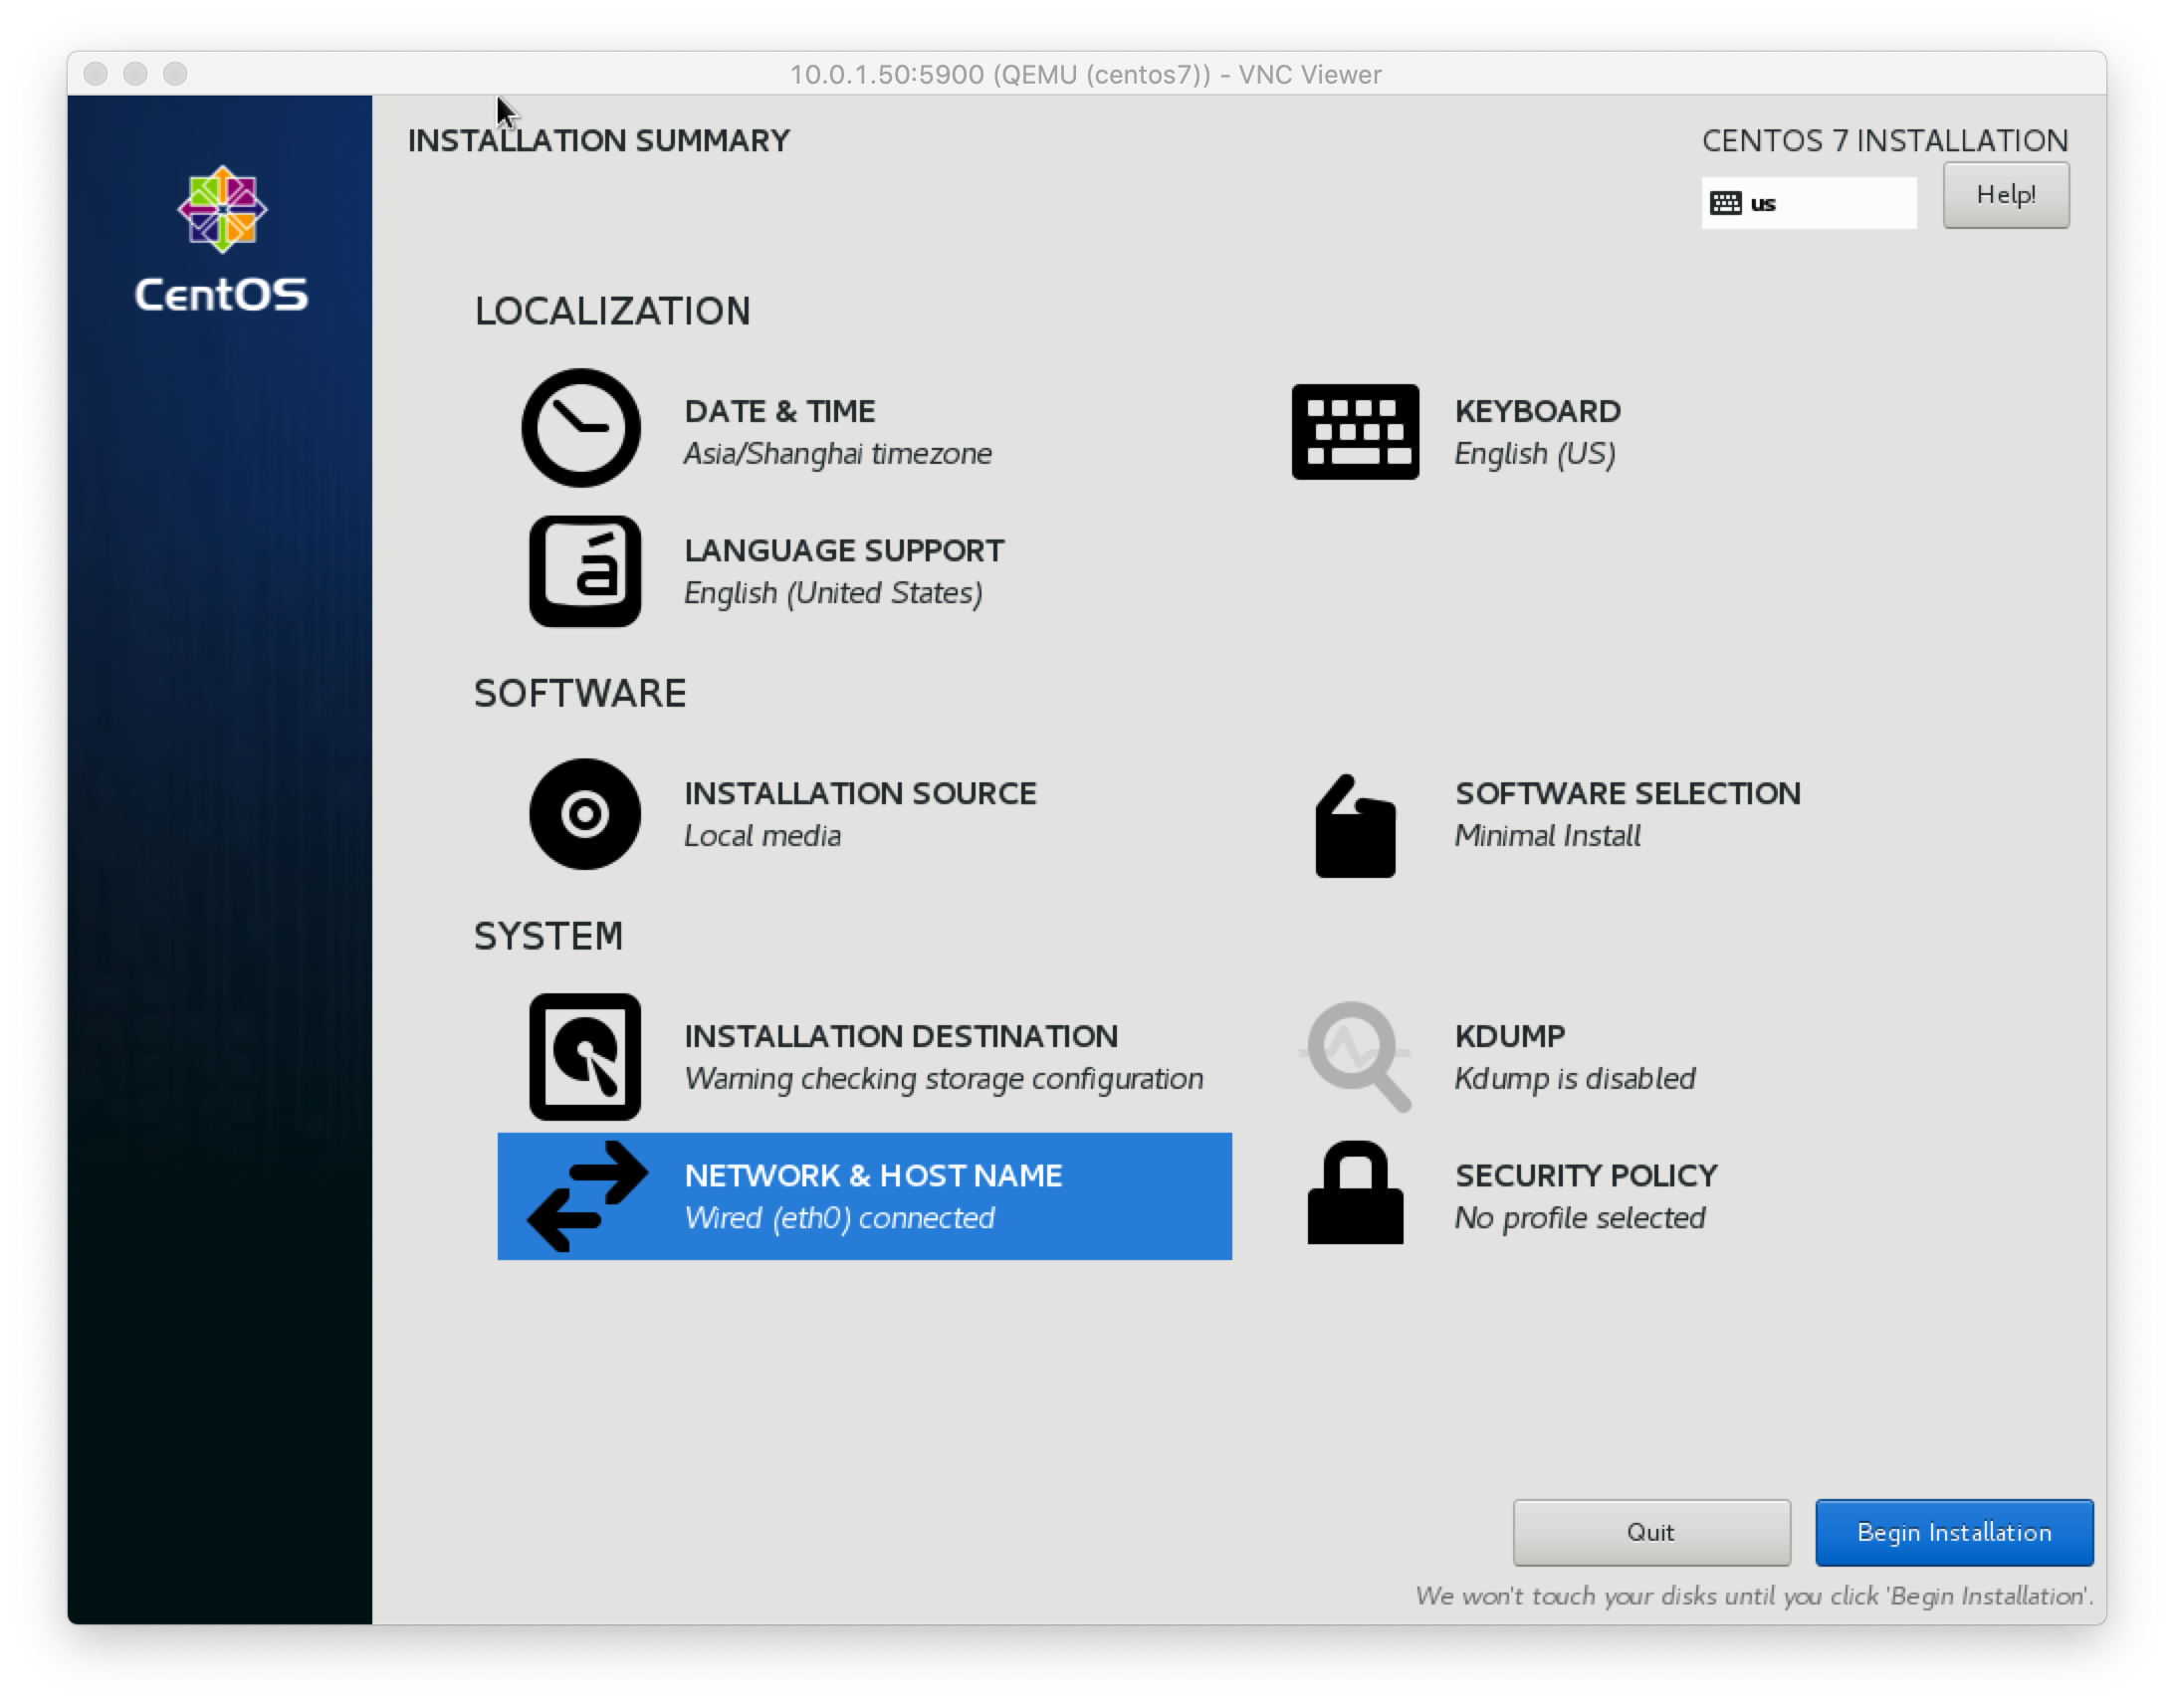Open the KEYBOARD heading
Image resolution: width=2174 pixels, height=1708 pixels.
[1538, 411]
